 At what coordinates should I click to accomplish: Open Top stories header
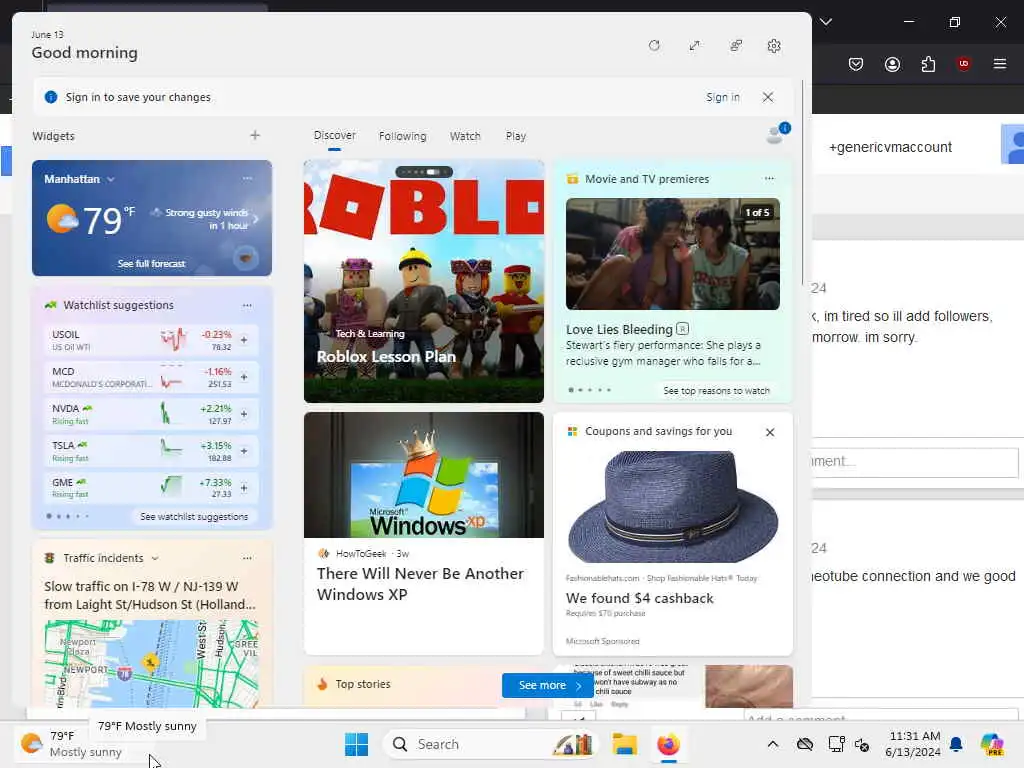[x=362, y=684]
